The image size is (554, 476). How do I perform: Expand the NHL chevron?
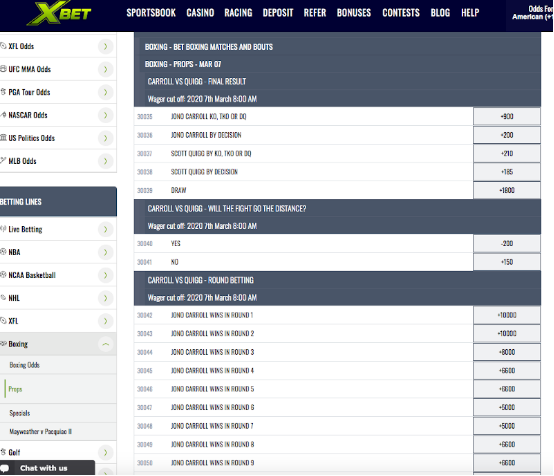pyautogui.click(x=106, y=298)
